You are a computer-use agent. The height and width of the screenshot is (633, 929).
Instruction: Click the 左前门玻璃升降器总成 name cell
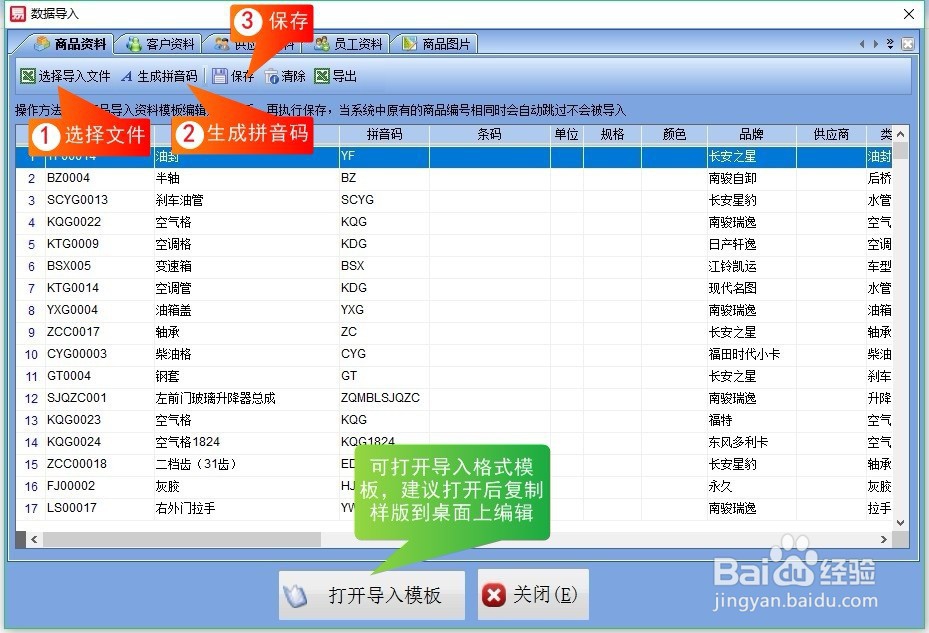(x=246, y=398)
